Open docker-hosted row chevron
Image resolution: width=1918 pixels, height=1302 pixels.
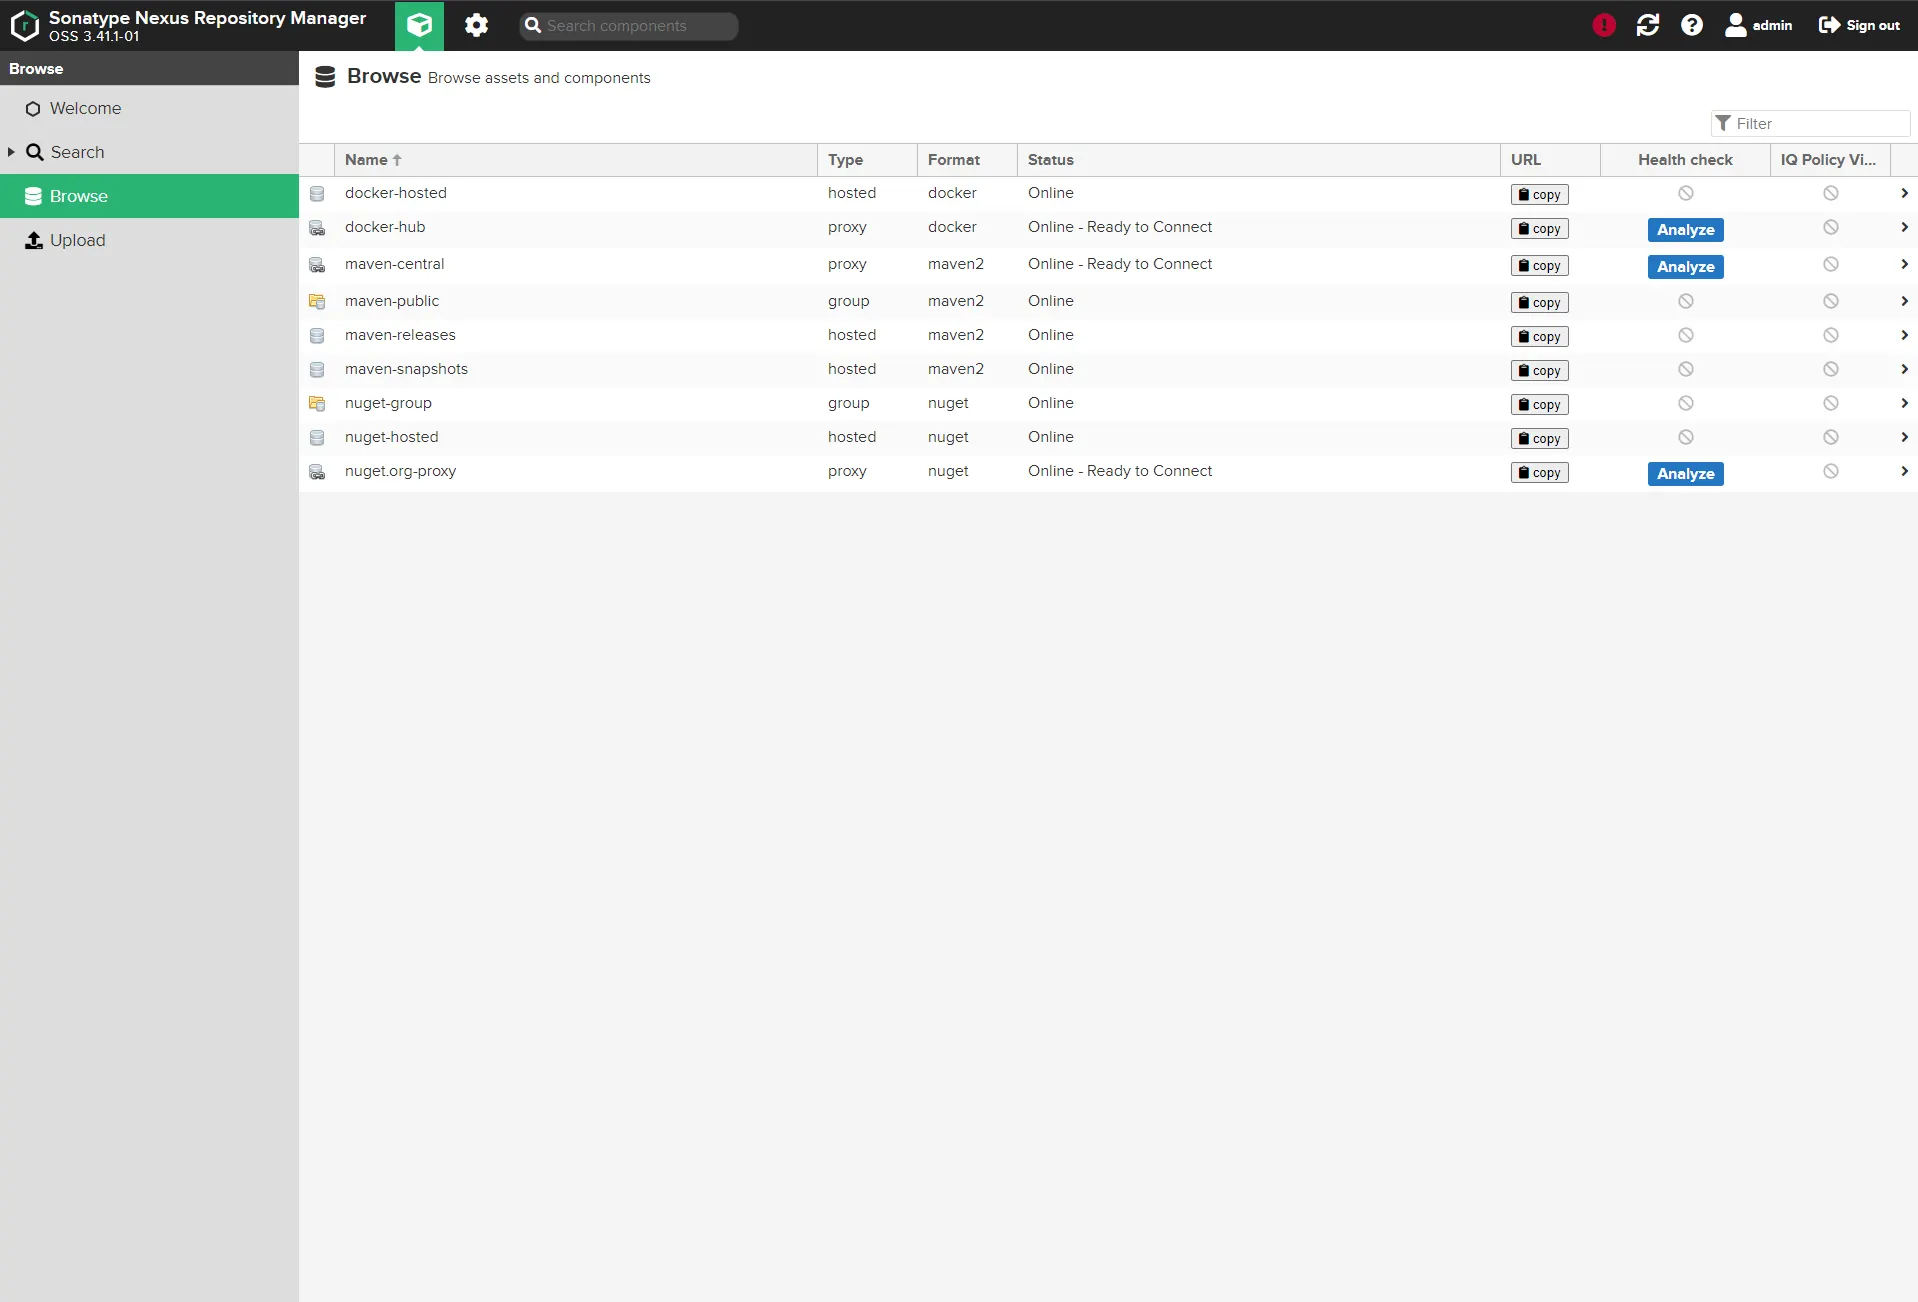pos(1904,193)
